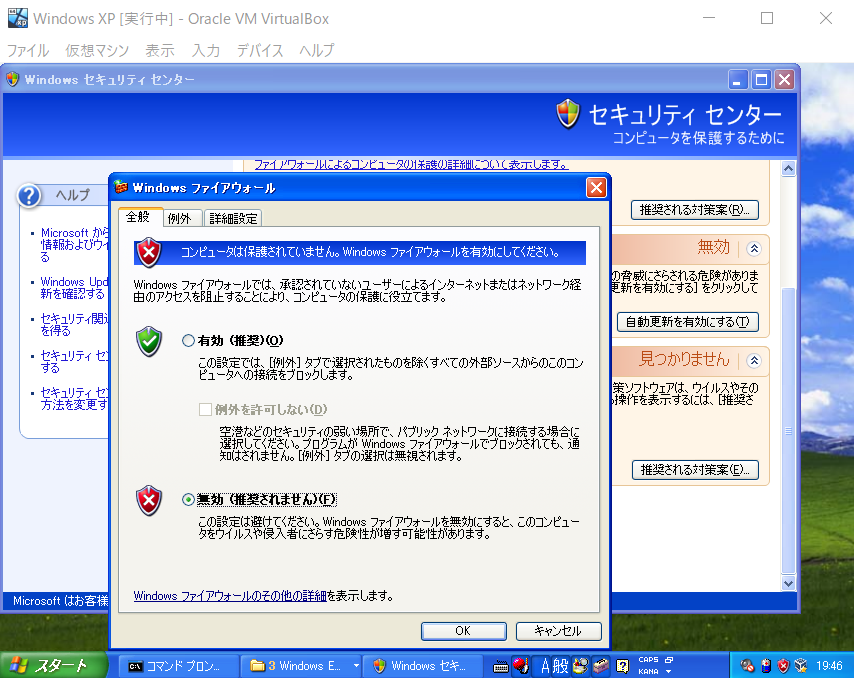Open the スタート menu
The width and height of the screenshot is (854, 678).
pos(53,665)
